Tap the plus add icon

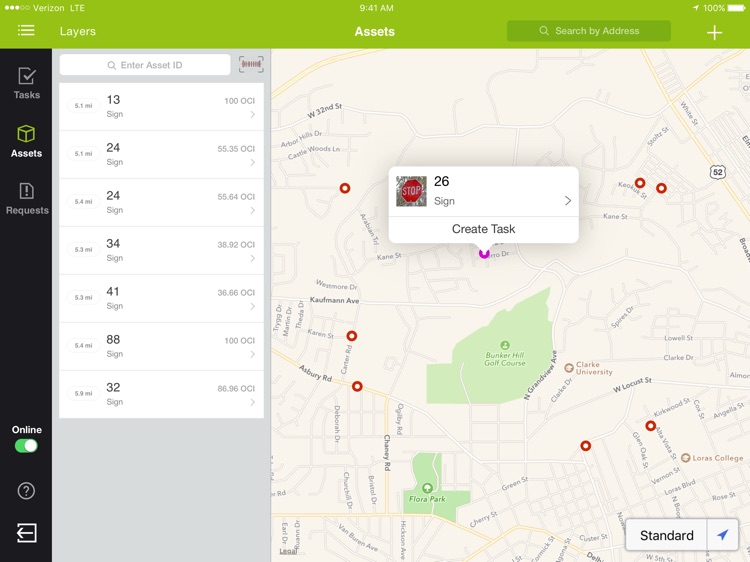(714, 33)
